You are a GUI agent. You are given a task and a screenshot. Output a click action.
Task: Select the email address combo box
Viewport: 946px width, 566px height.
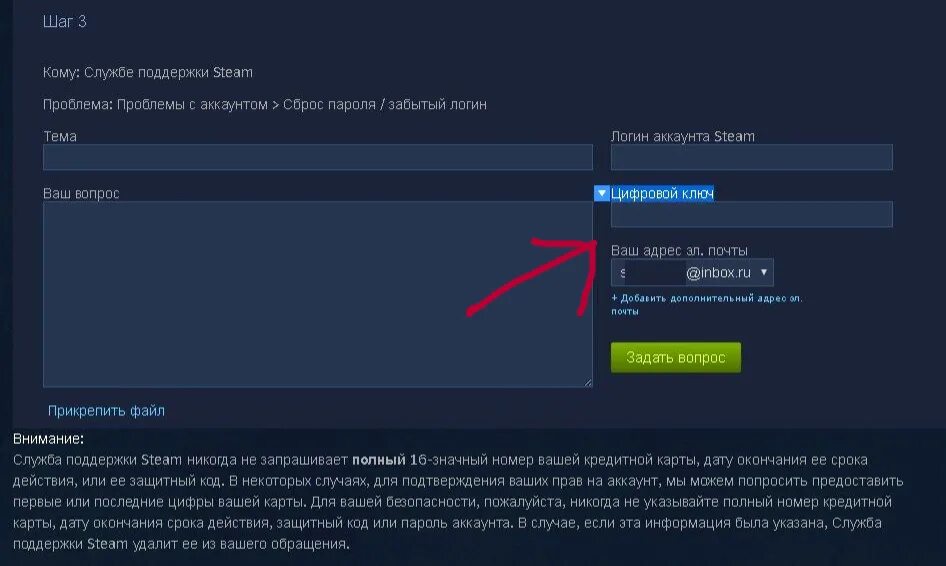click(x=692, y=273)
